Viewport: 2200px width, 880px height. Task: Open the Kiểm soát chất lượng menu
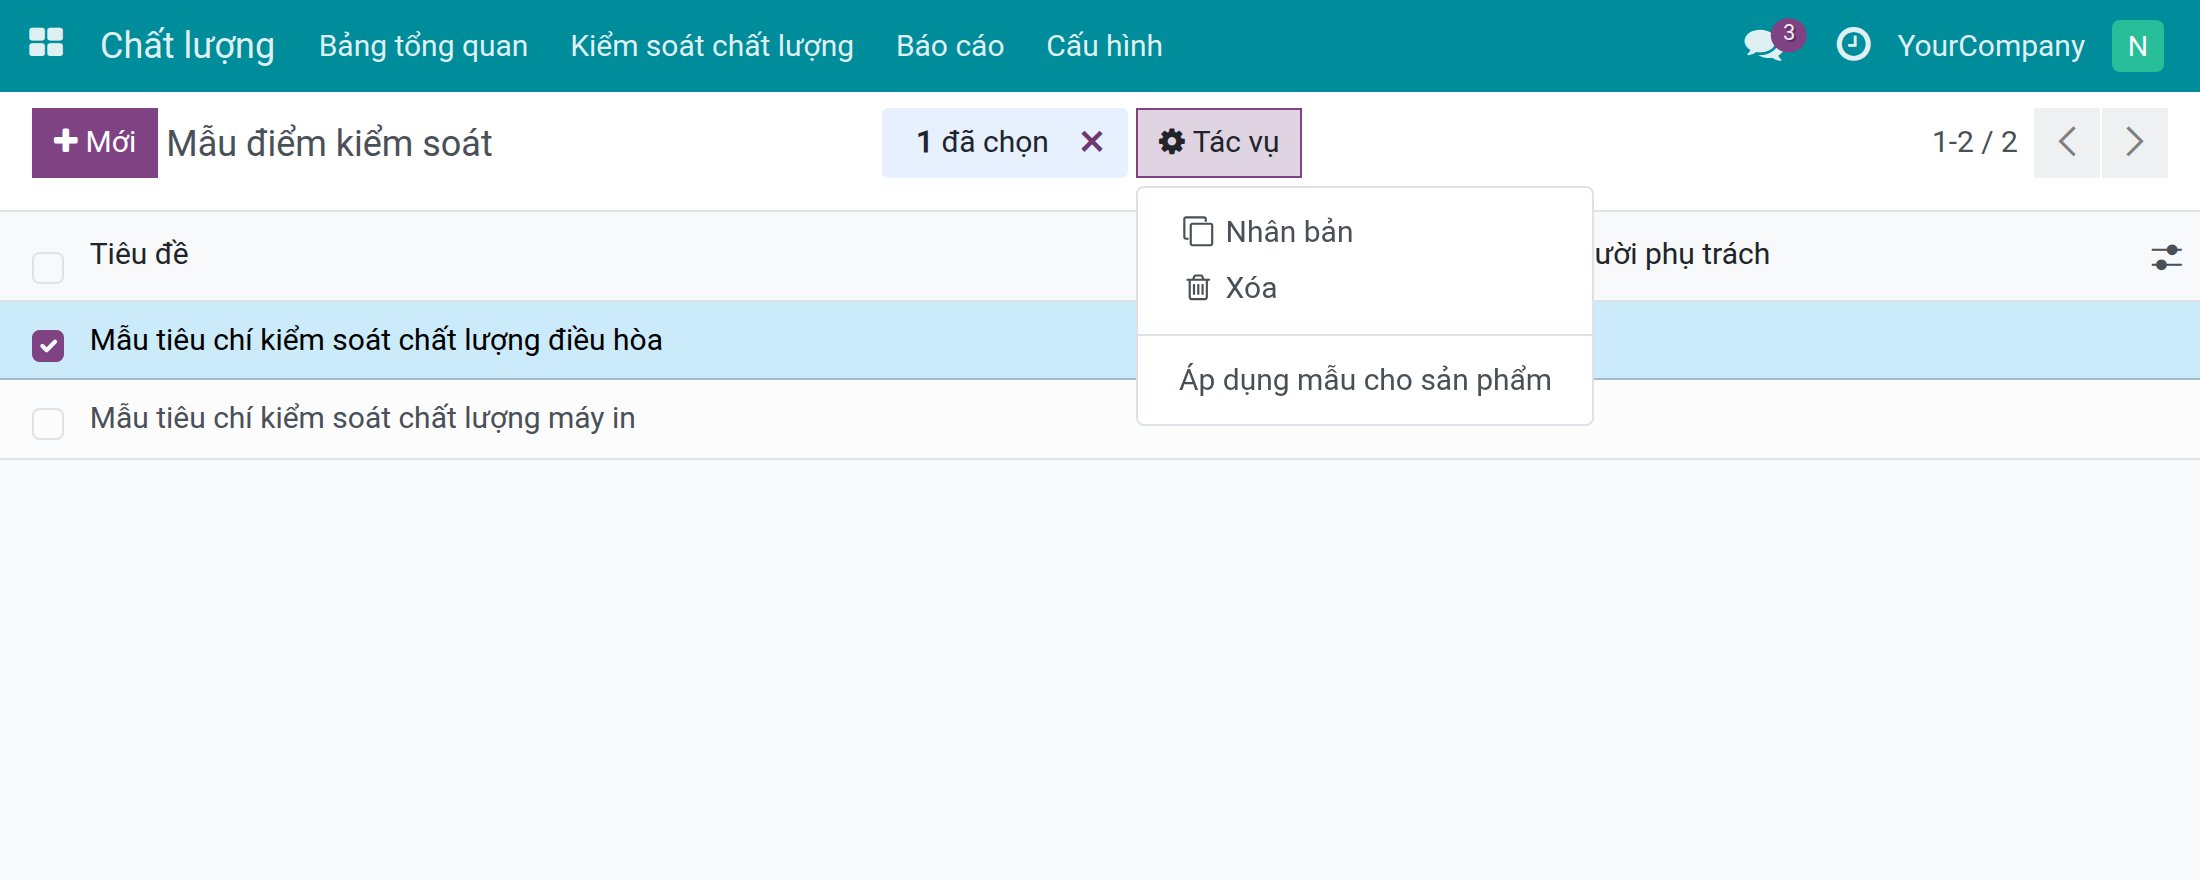[x=712, y=46]
